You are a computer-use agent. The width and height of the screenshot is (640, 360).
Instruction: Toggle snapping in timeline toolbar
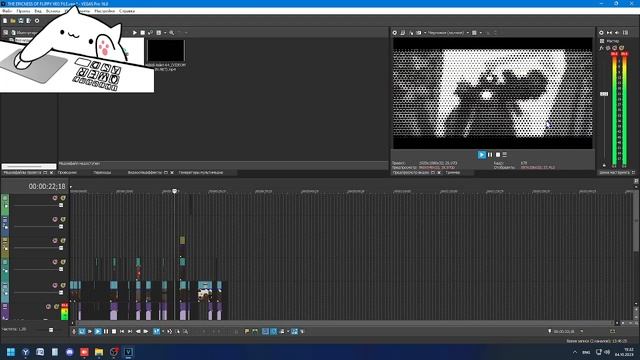click(265, 331)
